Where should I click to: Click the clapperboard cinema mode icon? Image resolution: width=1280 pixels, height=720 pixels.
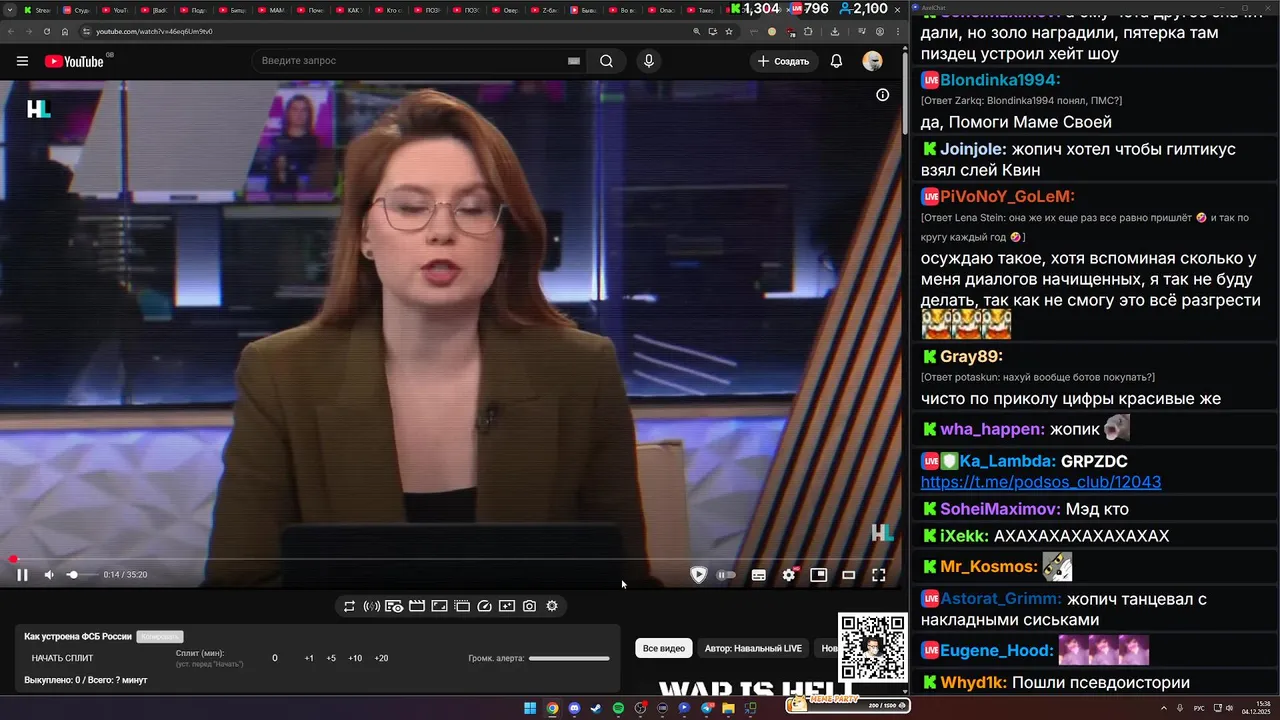[x=417, y=606]
